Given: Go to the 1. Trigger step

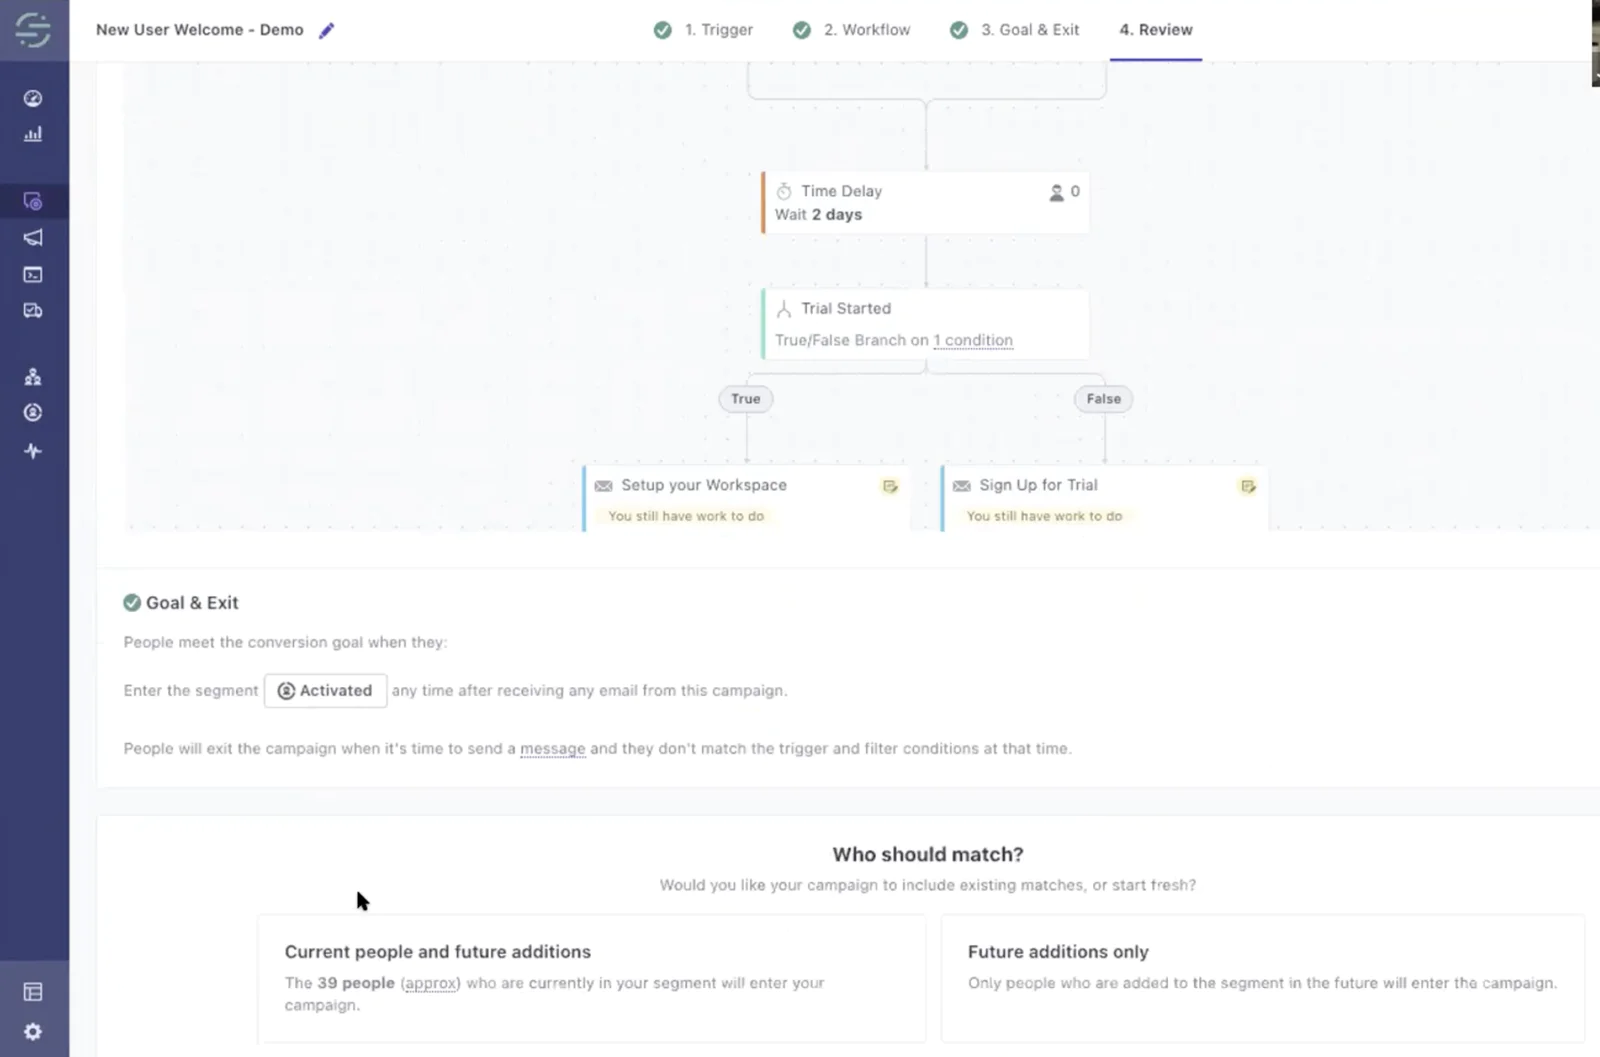Looking at the screenshot, I should 703,30.
